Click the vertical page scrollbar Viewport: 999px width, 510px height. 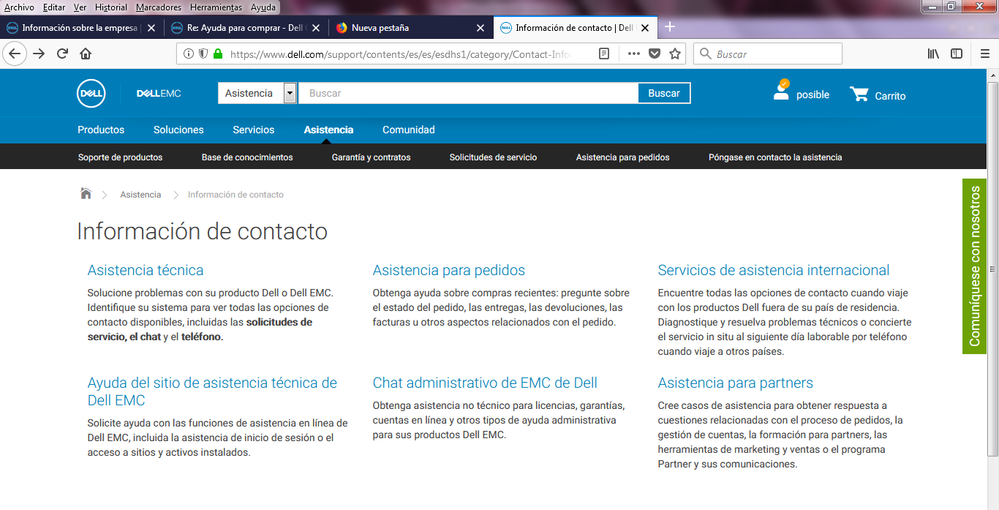(993, 268)
